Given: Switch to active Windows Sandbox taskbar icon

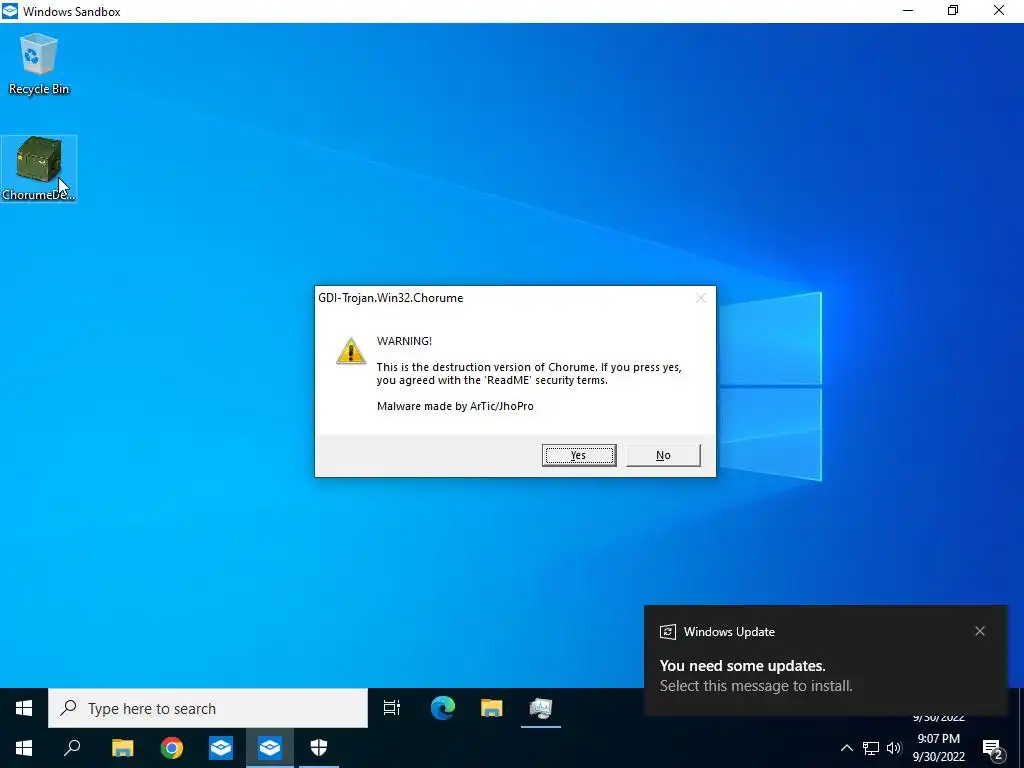Looking at the screenshot, I should click(x=270, y=748).
